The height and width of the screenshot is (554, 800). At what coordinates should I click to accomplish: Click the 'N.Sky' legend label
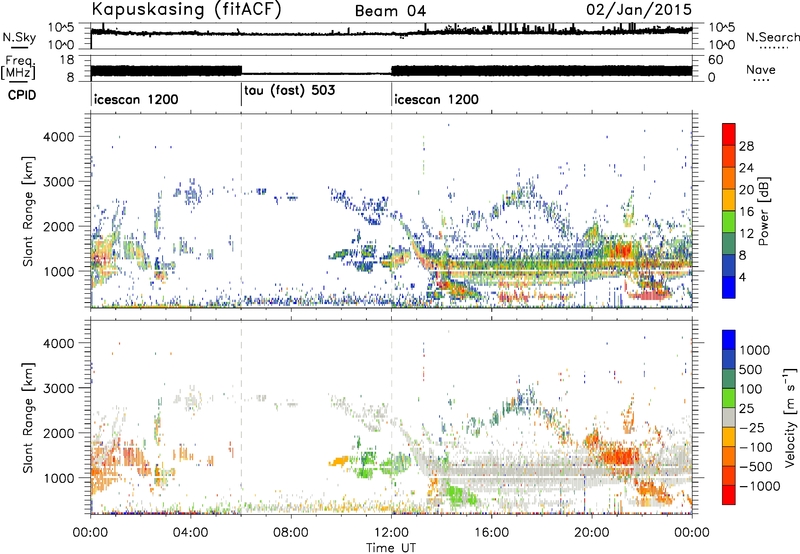point(19,37)
